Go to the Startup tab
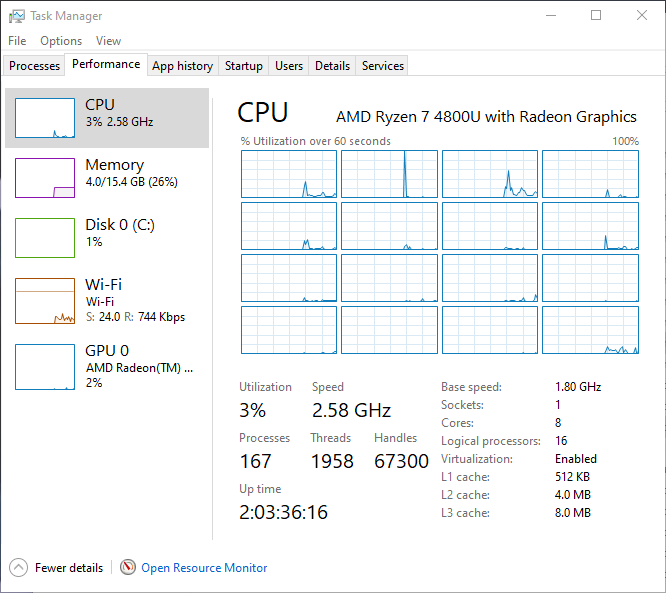The height and width of the screenshot is (593, 666). click(x=243, y=65)
